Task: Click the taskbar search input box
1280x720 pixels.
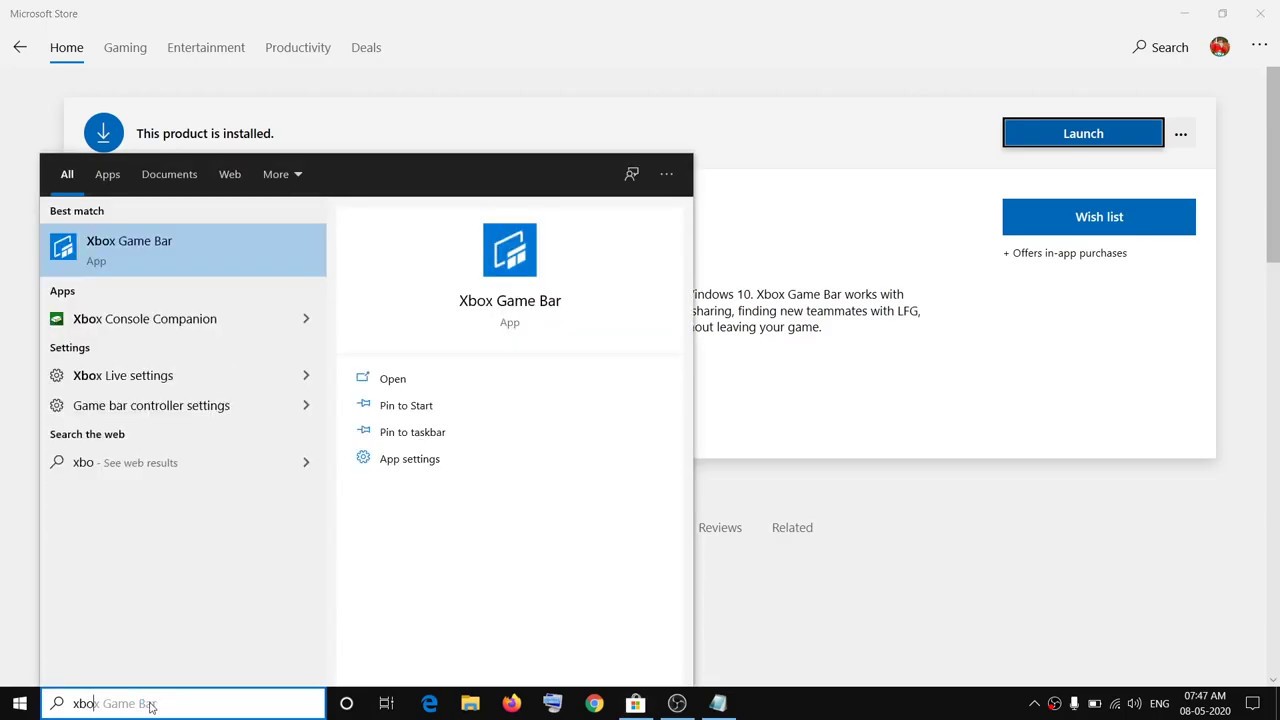Action: pos(183,704)
